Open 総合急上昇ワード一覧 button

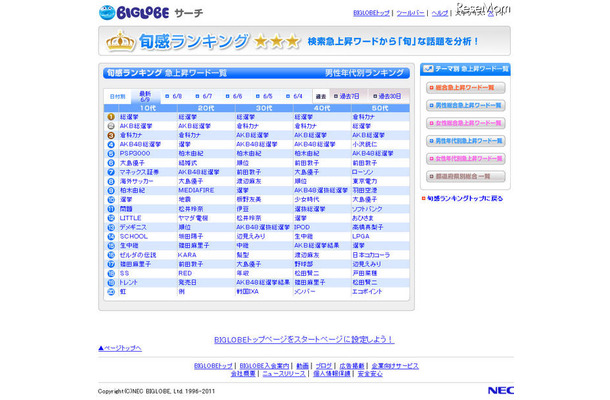466,88
